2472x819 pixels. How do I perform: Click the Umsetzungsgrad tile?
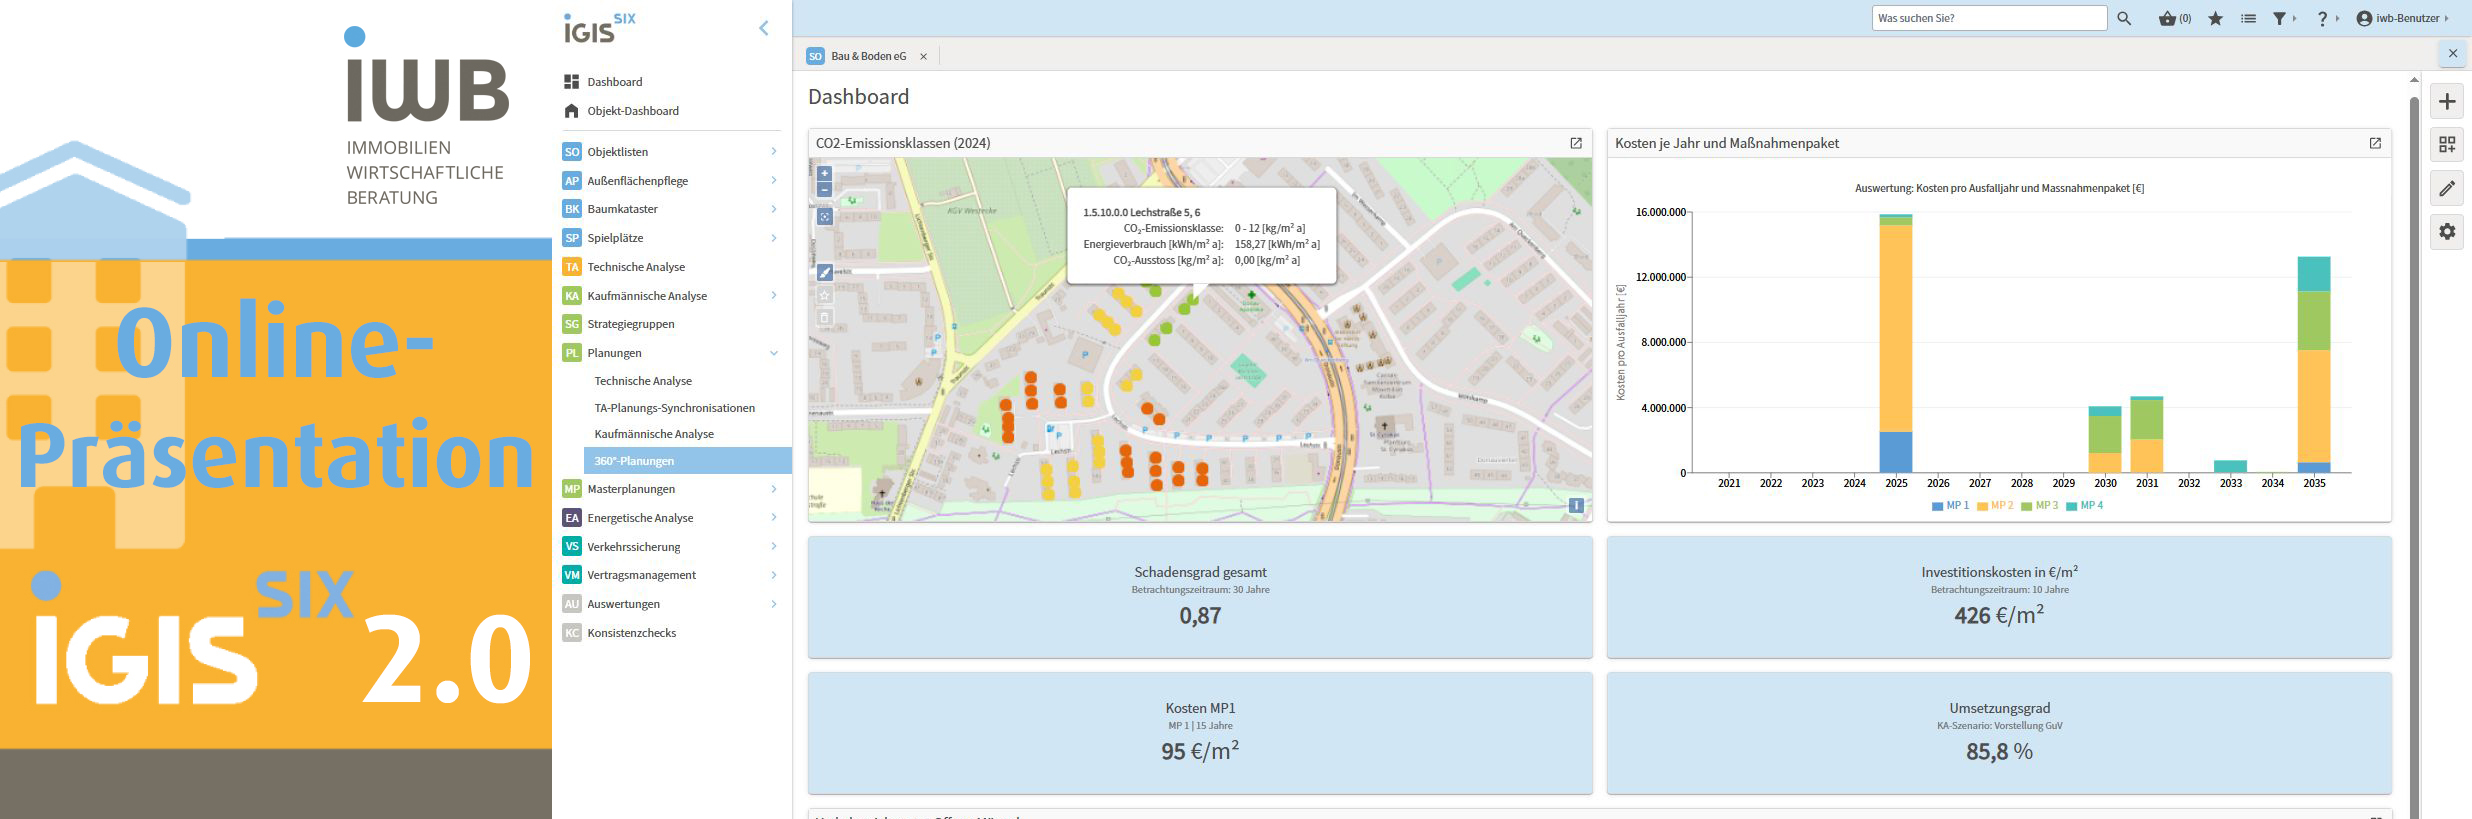click(x=1999, y=733)
